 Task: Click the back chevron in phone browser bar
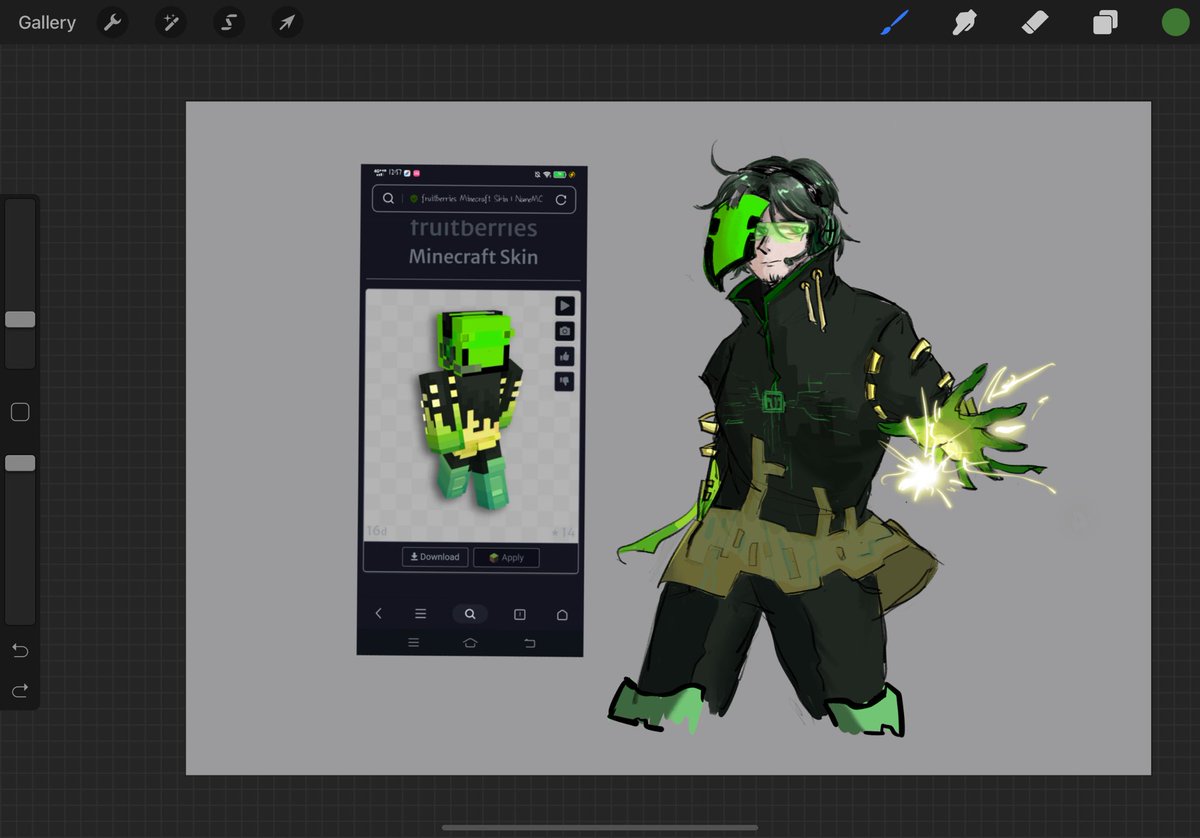point(378,614)
